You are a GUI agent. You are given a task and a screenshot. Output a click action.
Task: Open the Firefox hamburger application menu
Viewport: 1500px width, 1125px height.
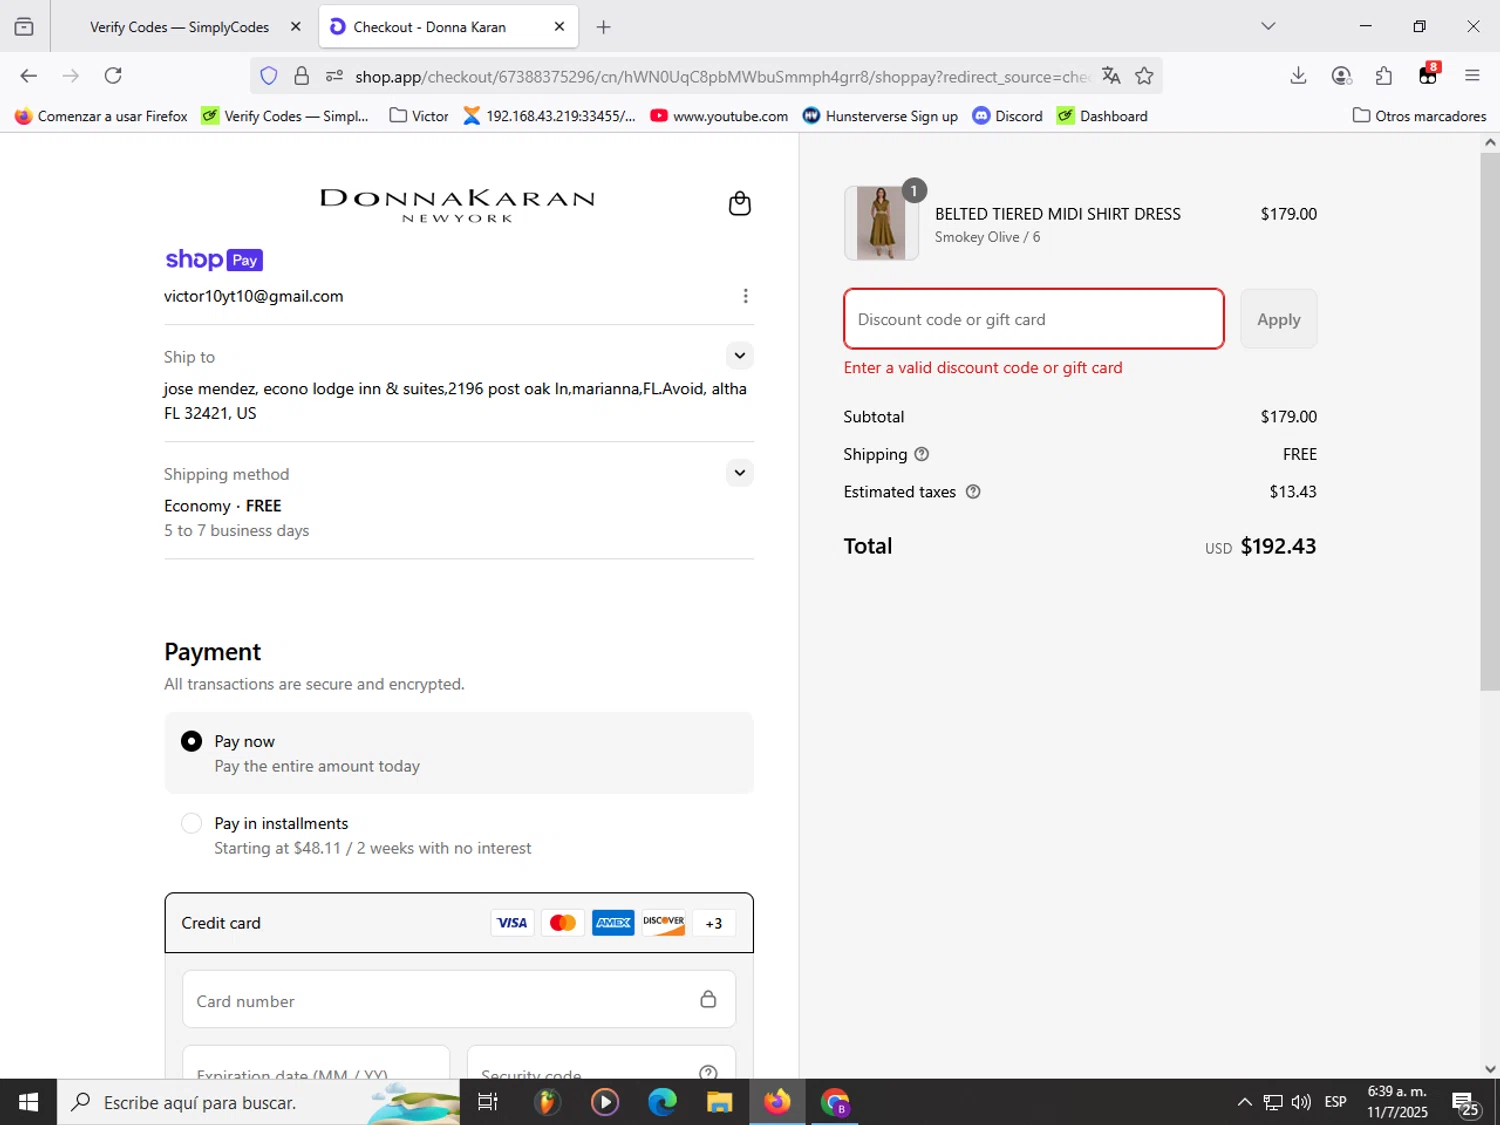(1472, 76)
